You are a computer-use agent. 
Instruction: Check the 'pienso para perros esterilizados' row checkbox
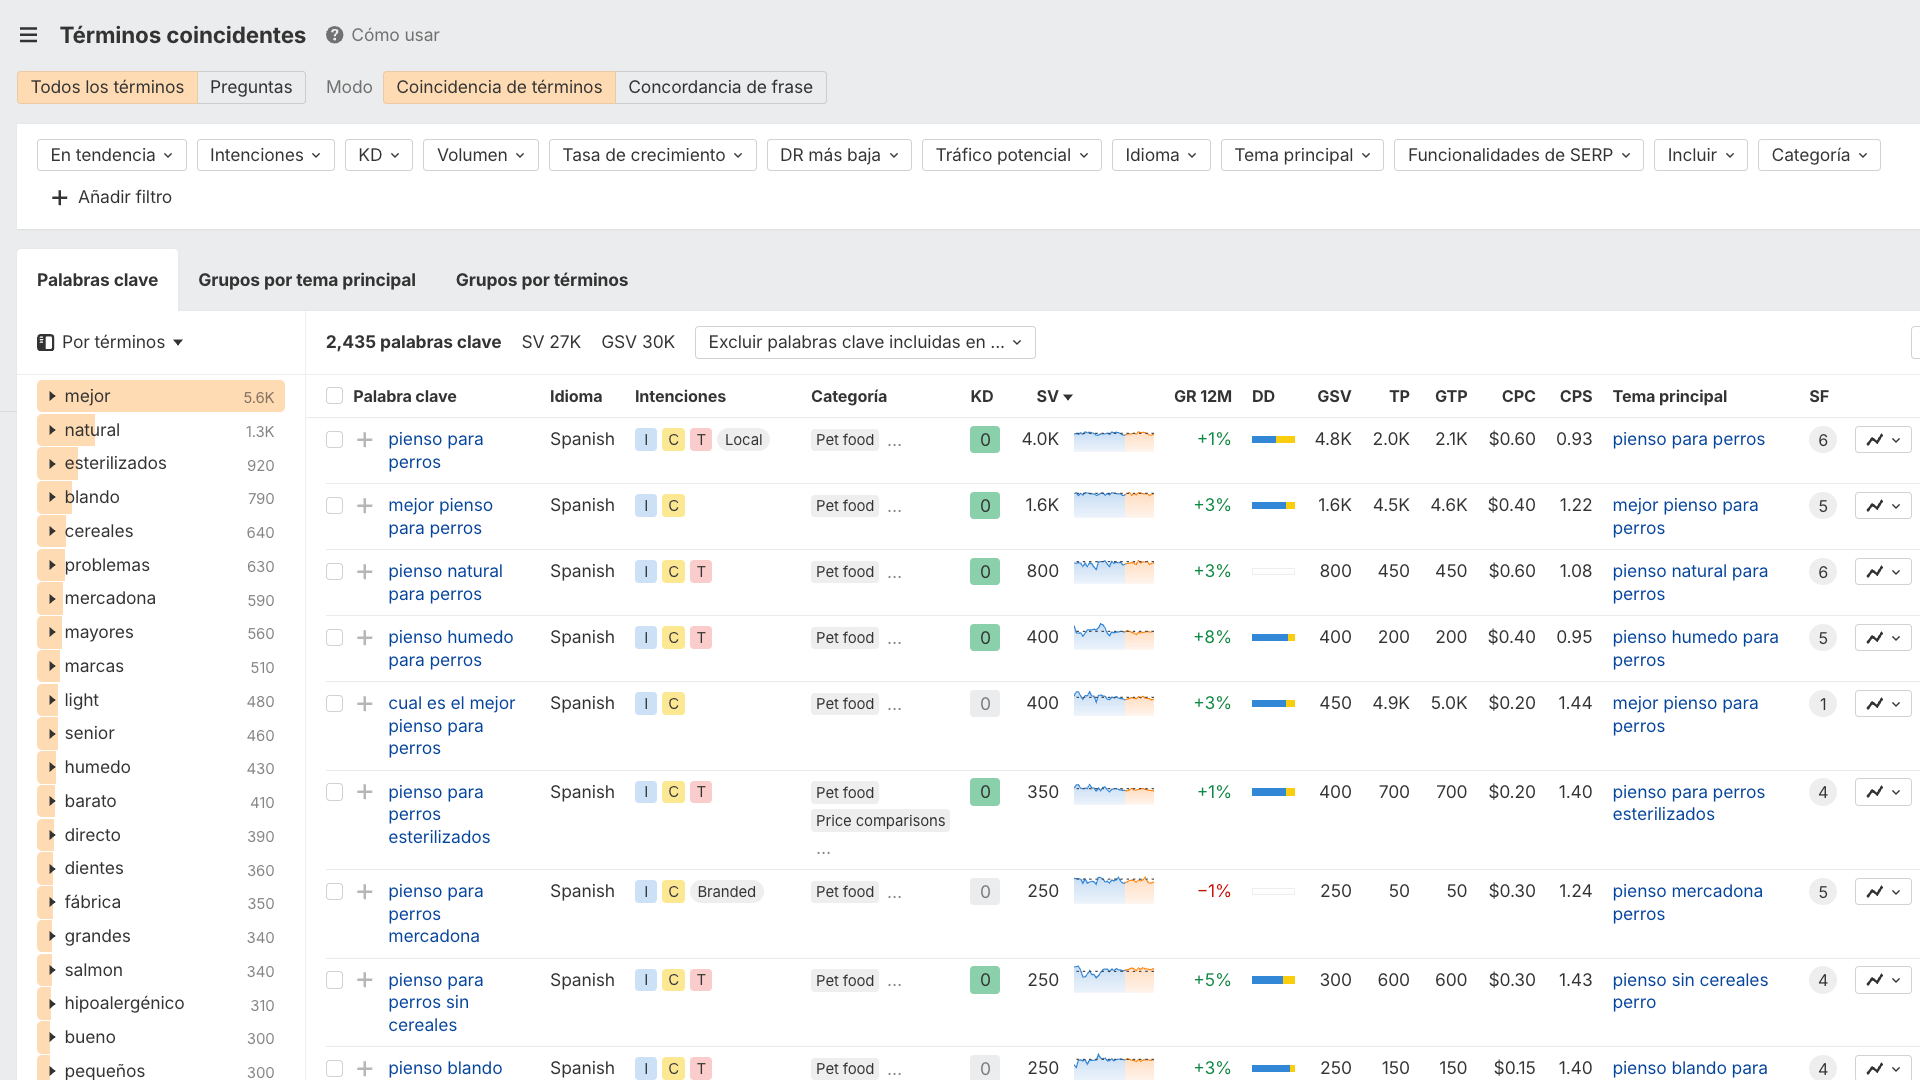334,792
